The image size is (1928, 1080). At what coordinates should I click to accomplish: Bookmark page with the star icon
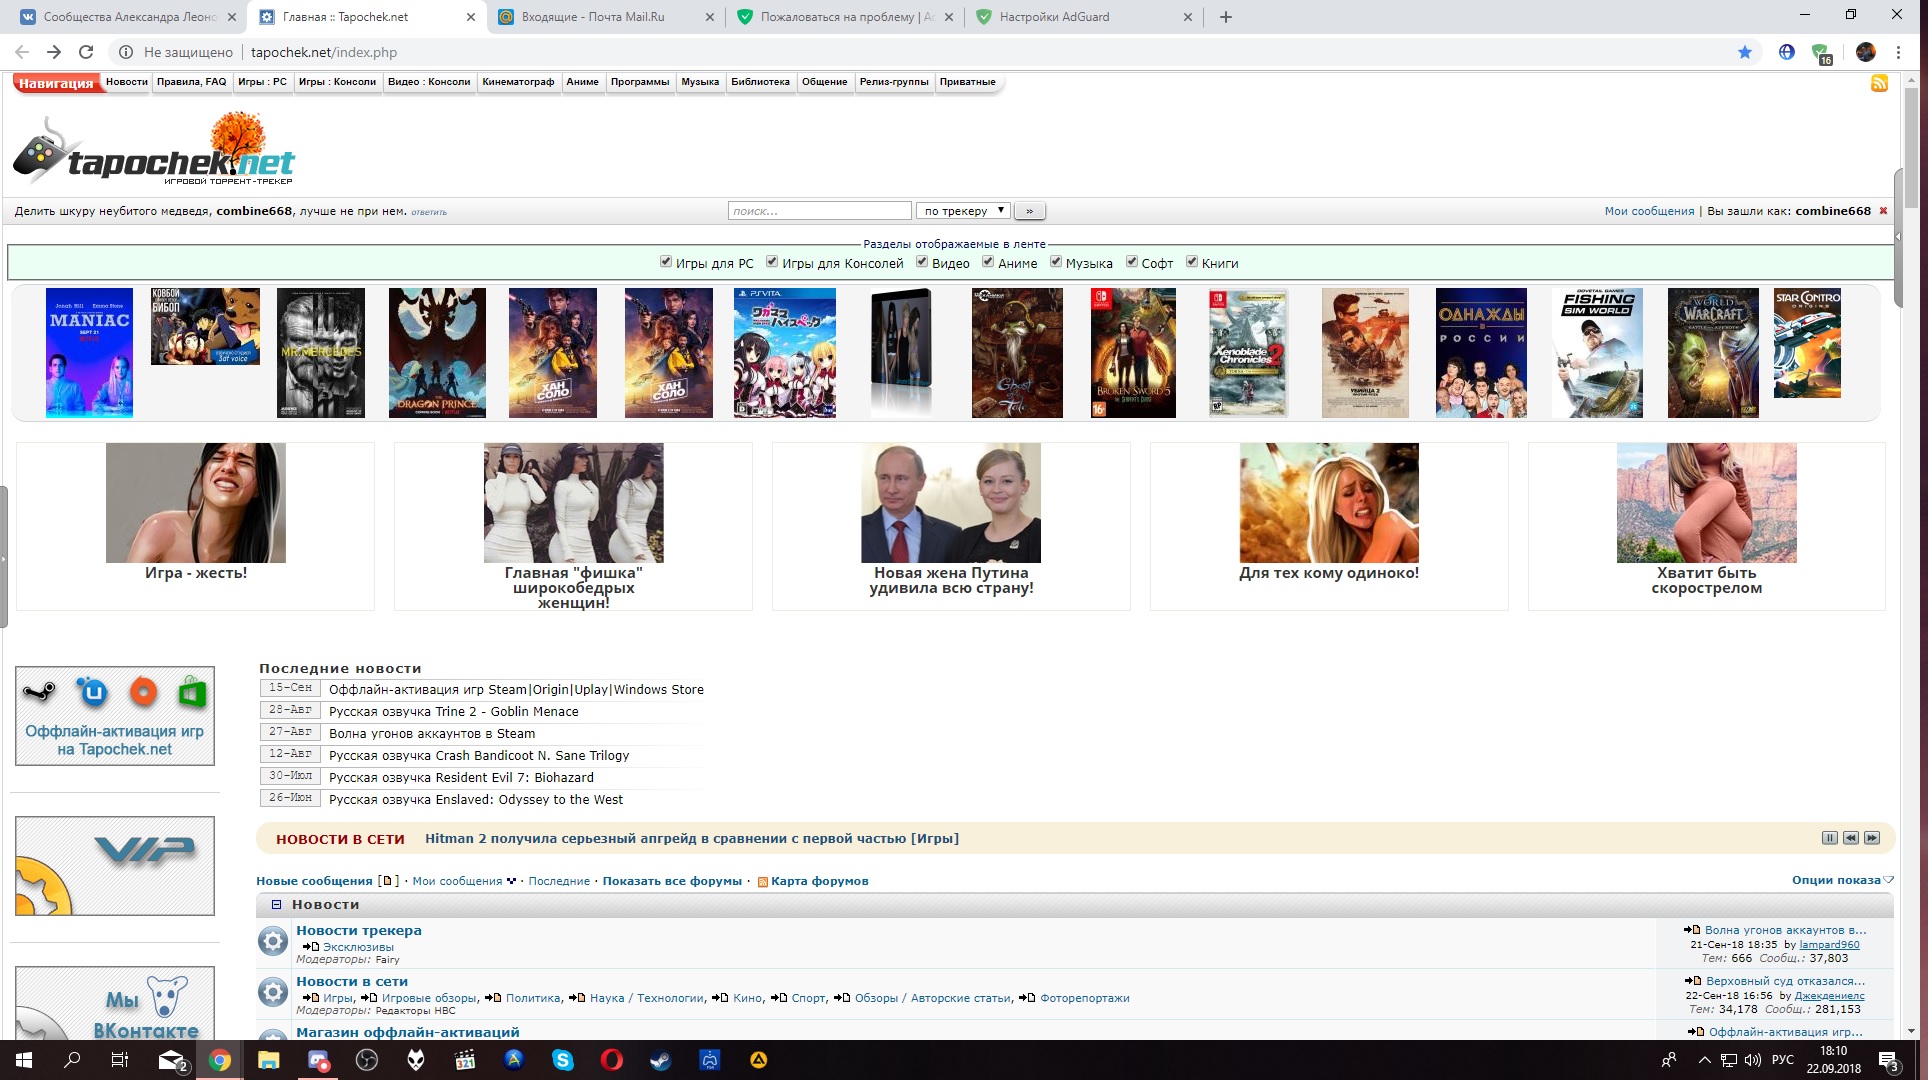pos(1745,52)
